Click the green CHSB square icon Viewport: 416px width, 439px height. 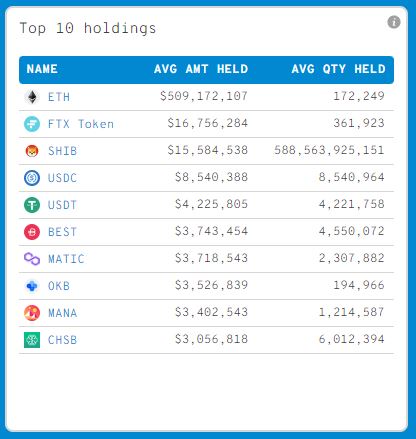click(x=32, y=340)
